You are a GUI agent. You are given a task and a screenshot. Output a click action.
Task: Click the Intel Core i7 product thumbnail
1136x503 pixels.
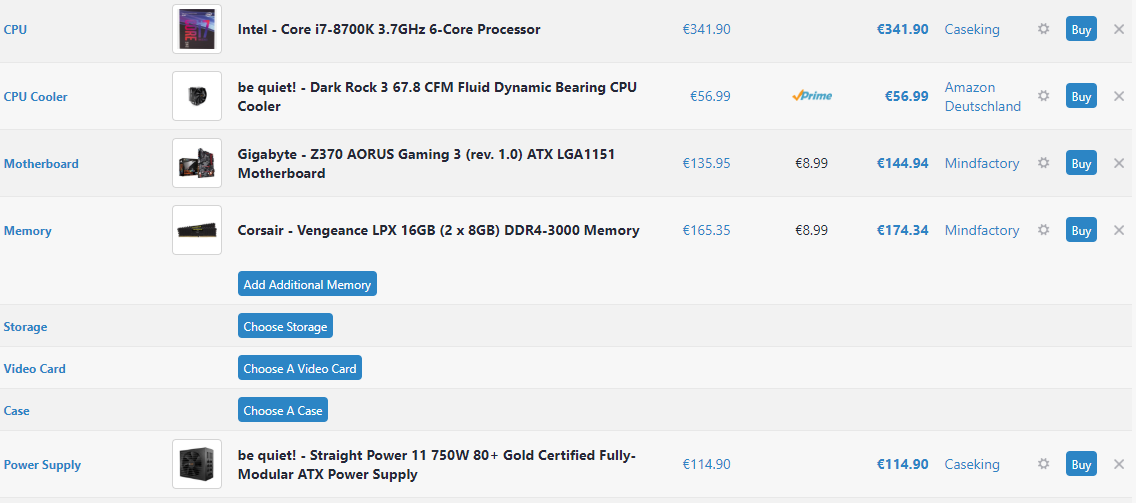point(197,29)
